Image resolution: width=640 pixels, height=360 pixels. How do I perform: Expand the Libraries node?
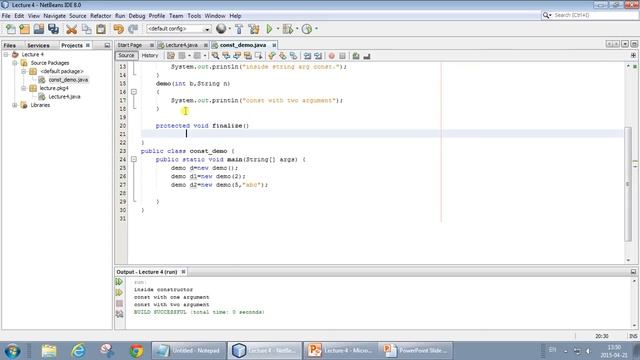tap(15, 105)
